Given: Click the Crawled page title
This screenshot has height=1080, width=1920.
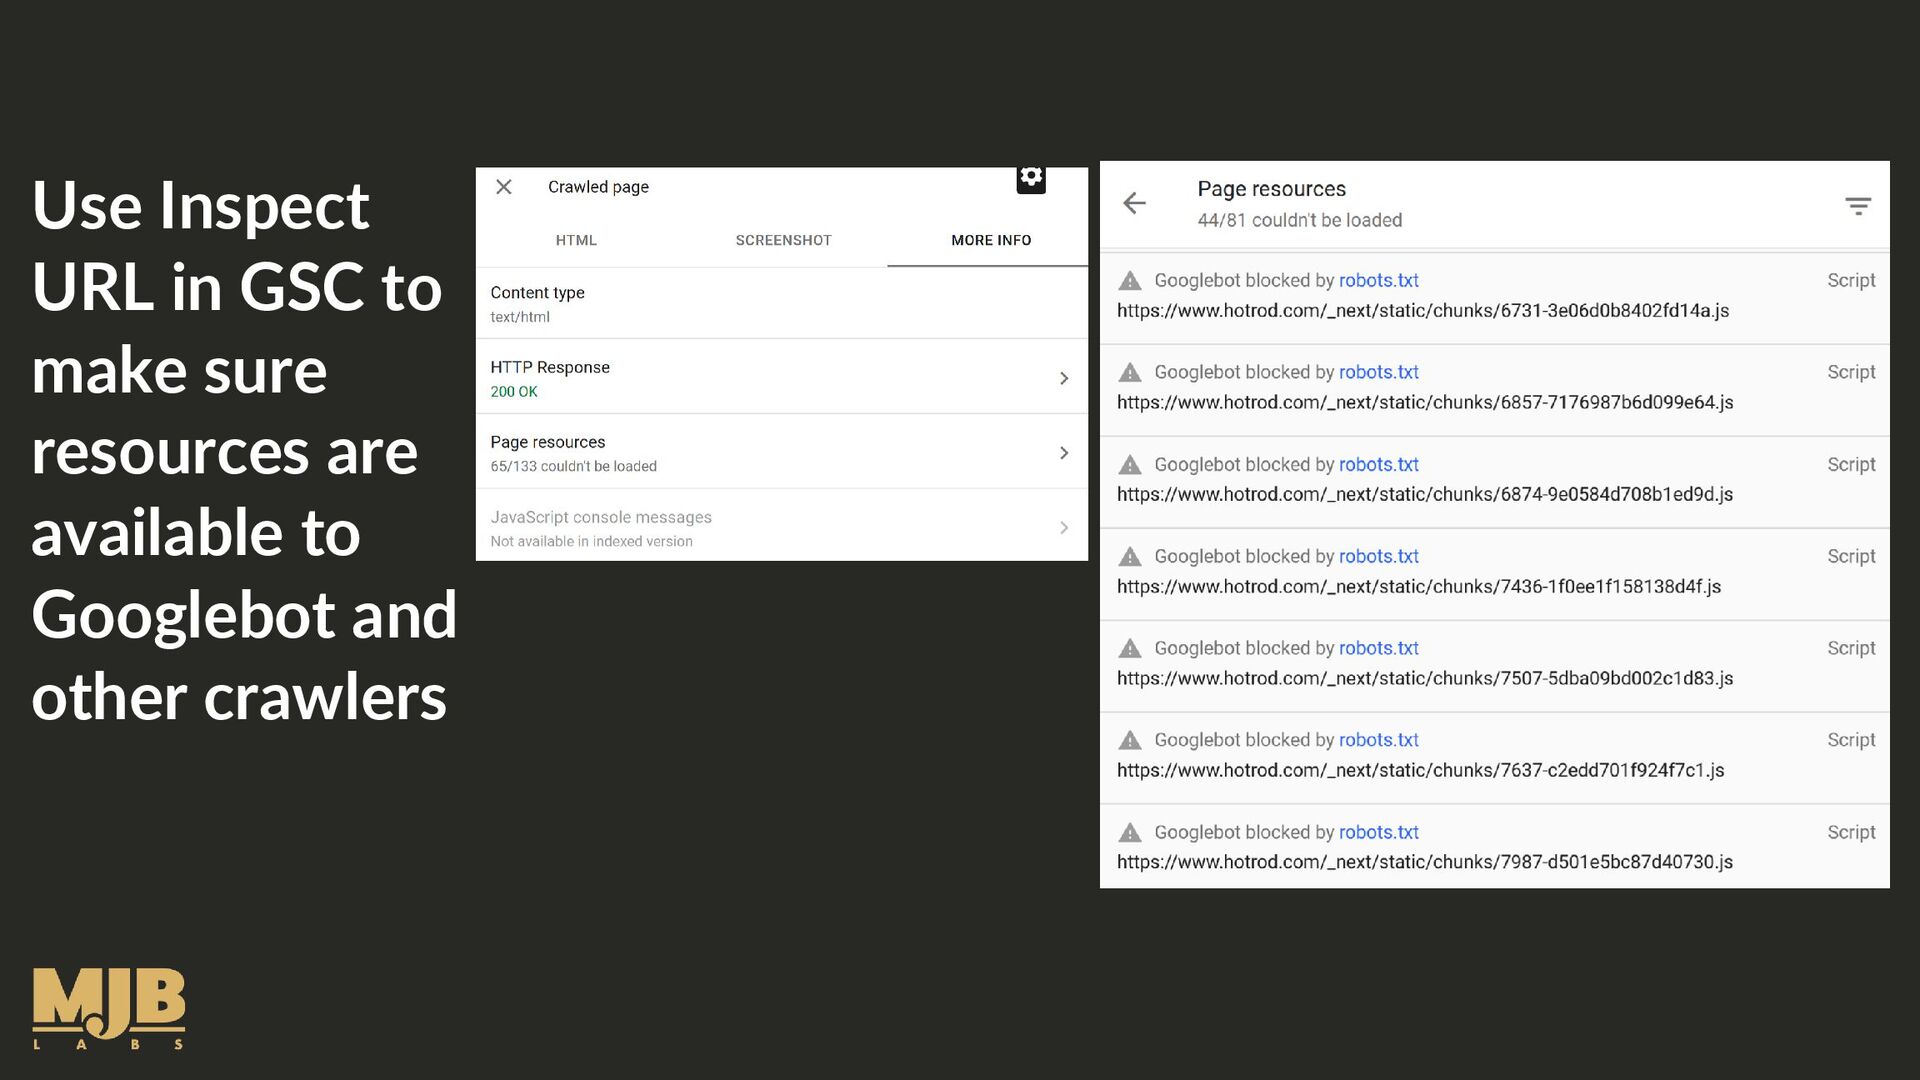Looking at the screenshot, I should [598, 187].
